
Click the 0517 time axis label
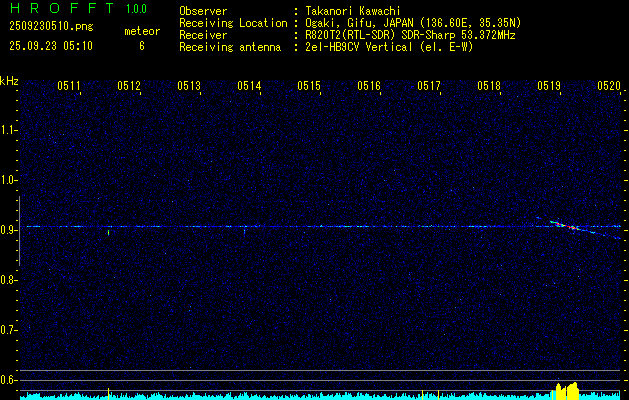[x=429, y=85]
